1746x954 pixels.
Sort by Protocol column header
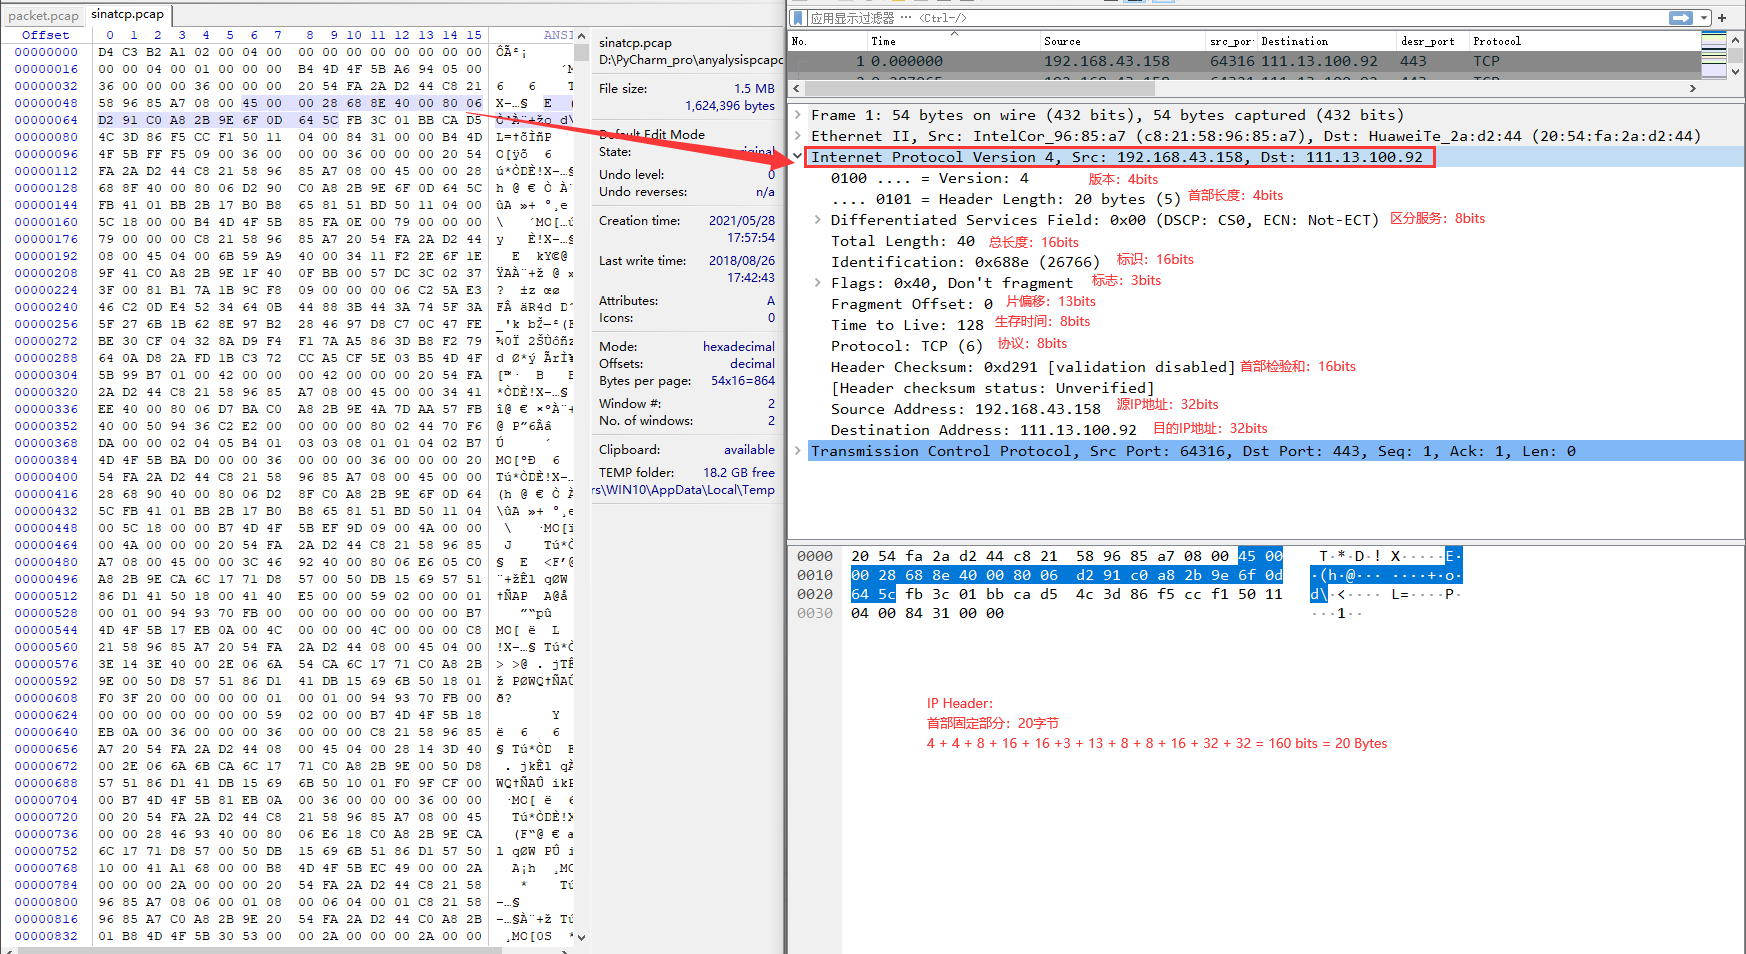pyautogui.click(x=1584, y=41)
